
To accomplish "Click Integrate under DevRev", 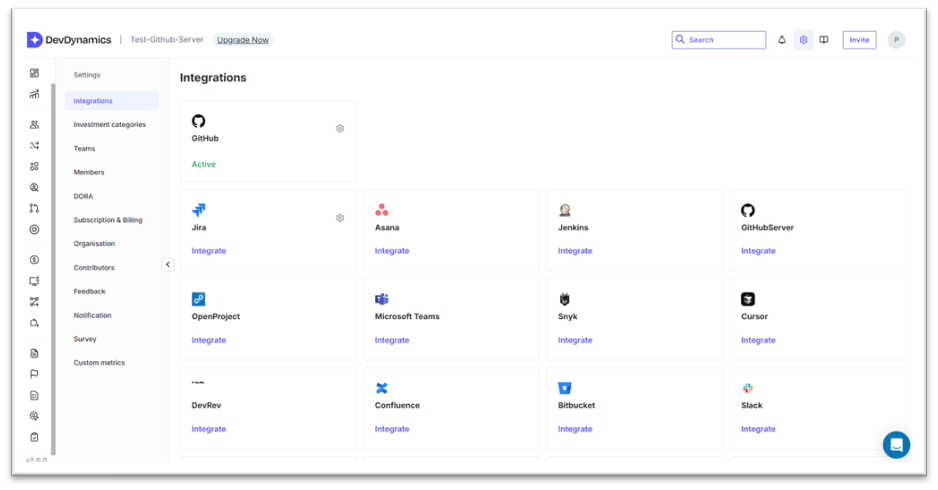I will (209, 429).
